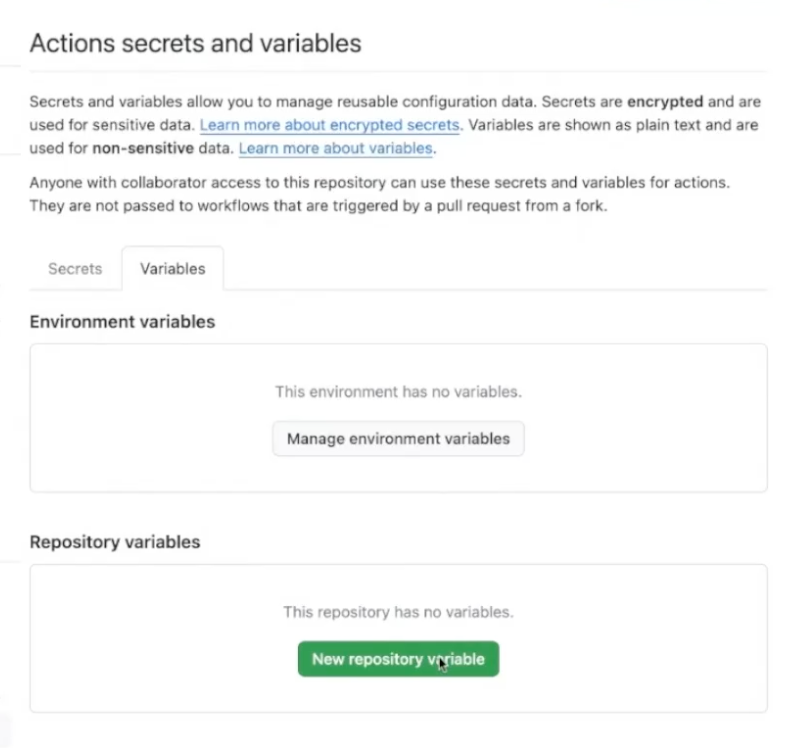790x748 pixels.
Task: Click 'This environment has no variables' text
Action: [398, 392]
